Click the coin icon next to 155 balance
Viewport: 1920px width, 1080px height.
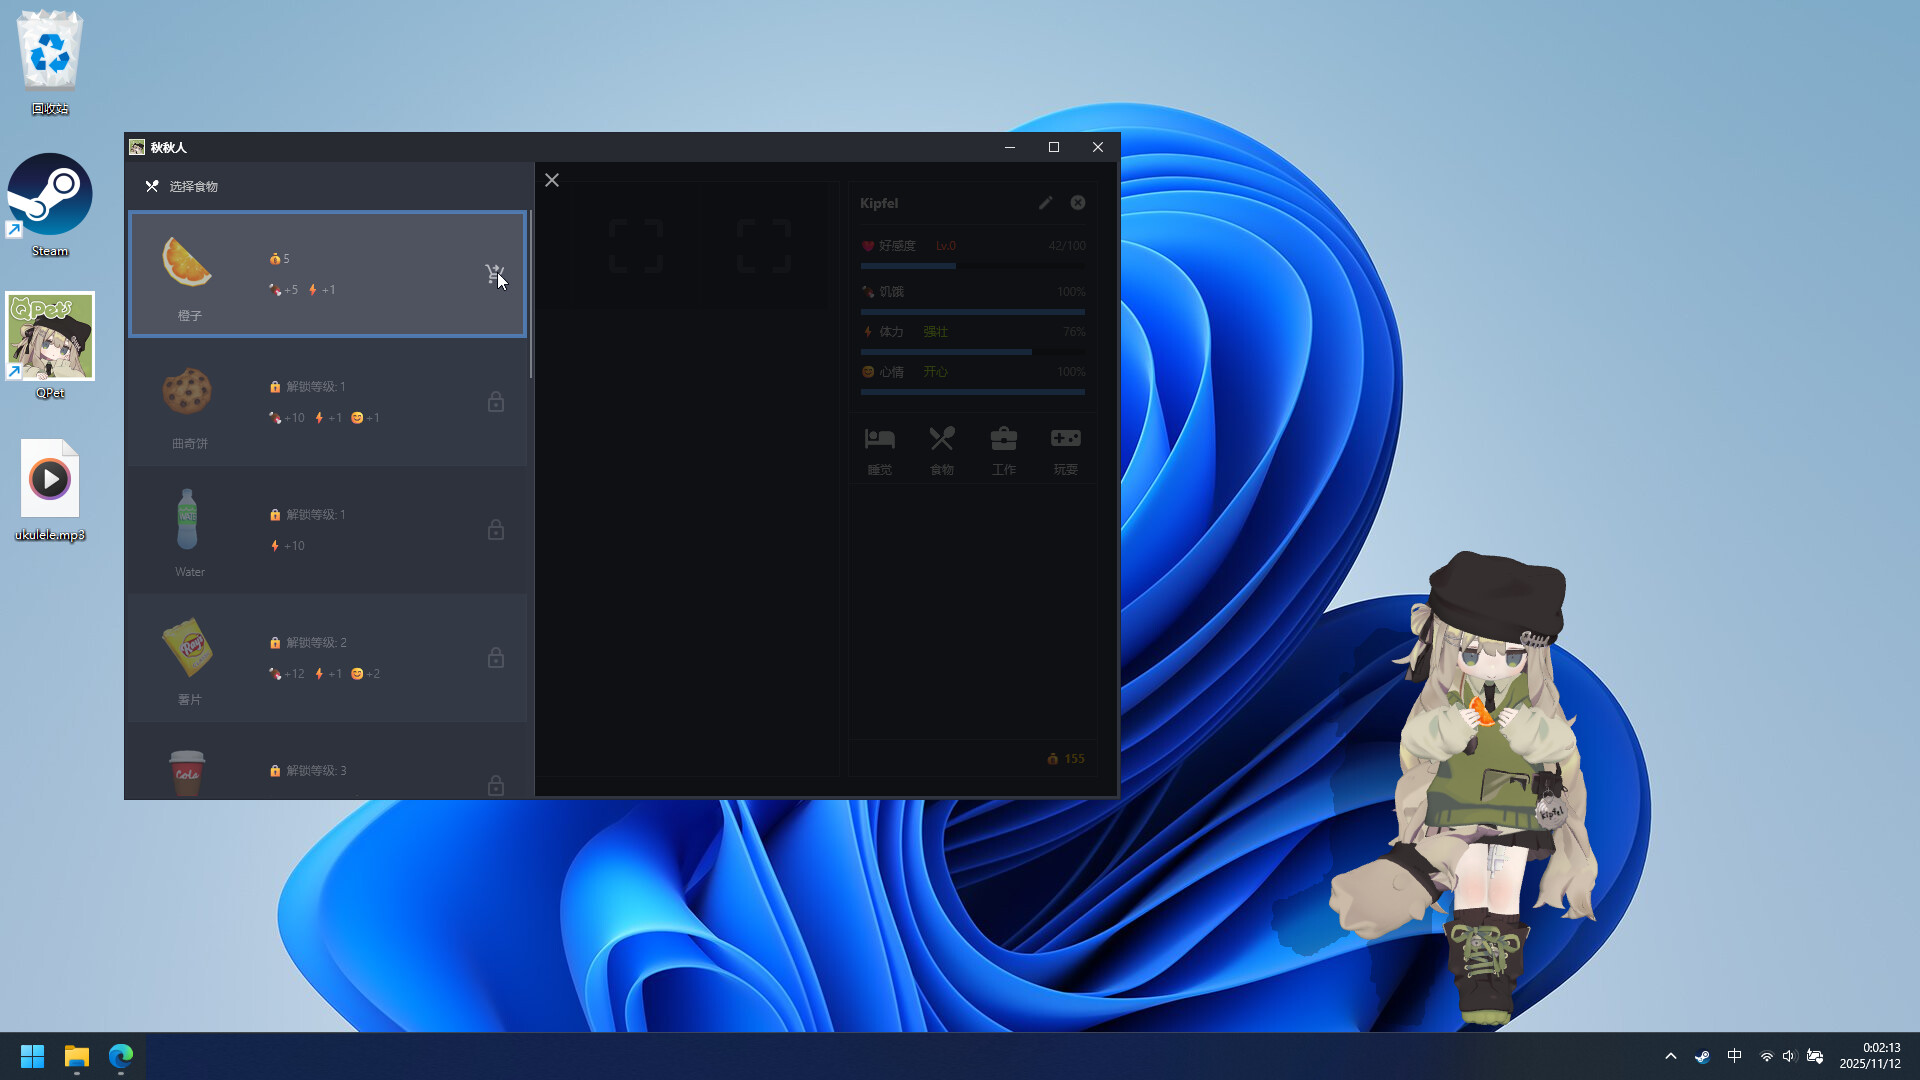click(x=1050, y=759)
